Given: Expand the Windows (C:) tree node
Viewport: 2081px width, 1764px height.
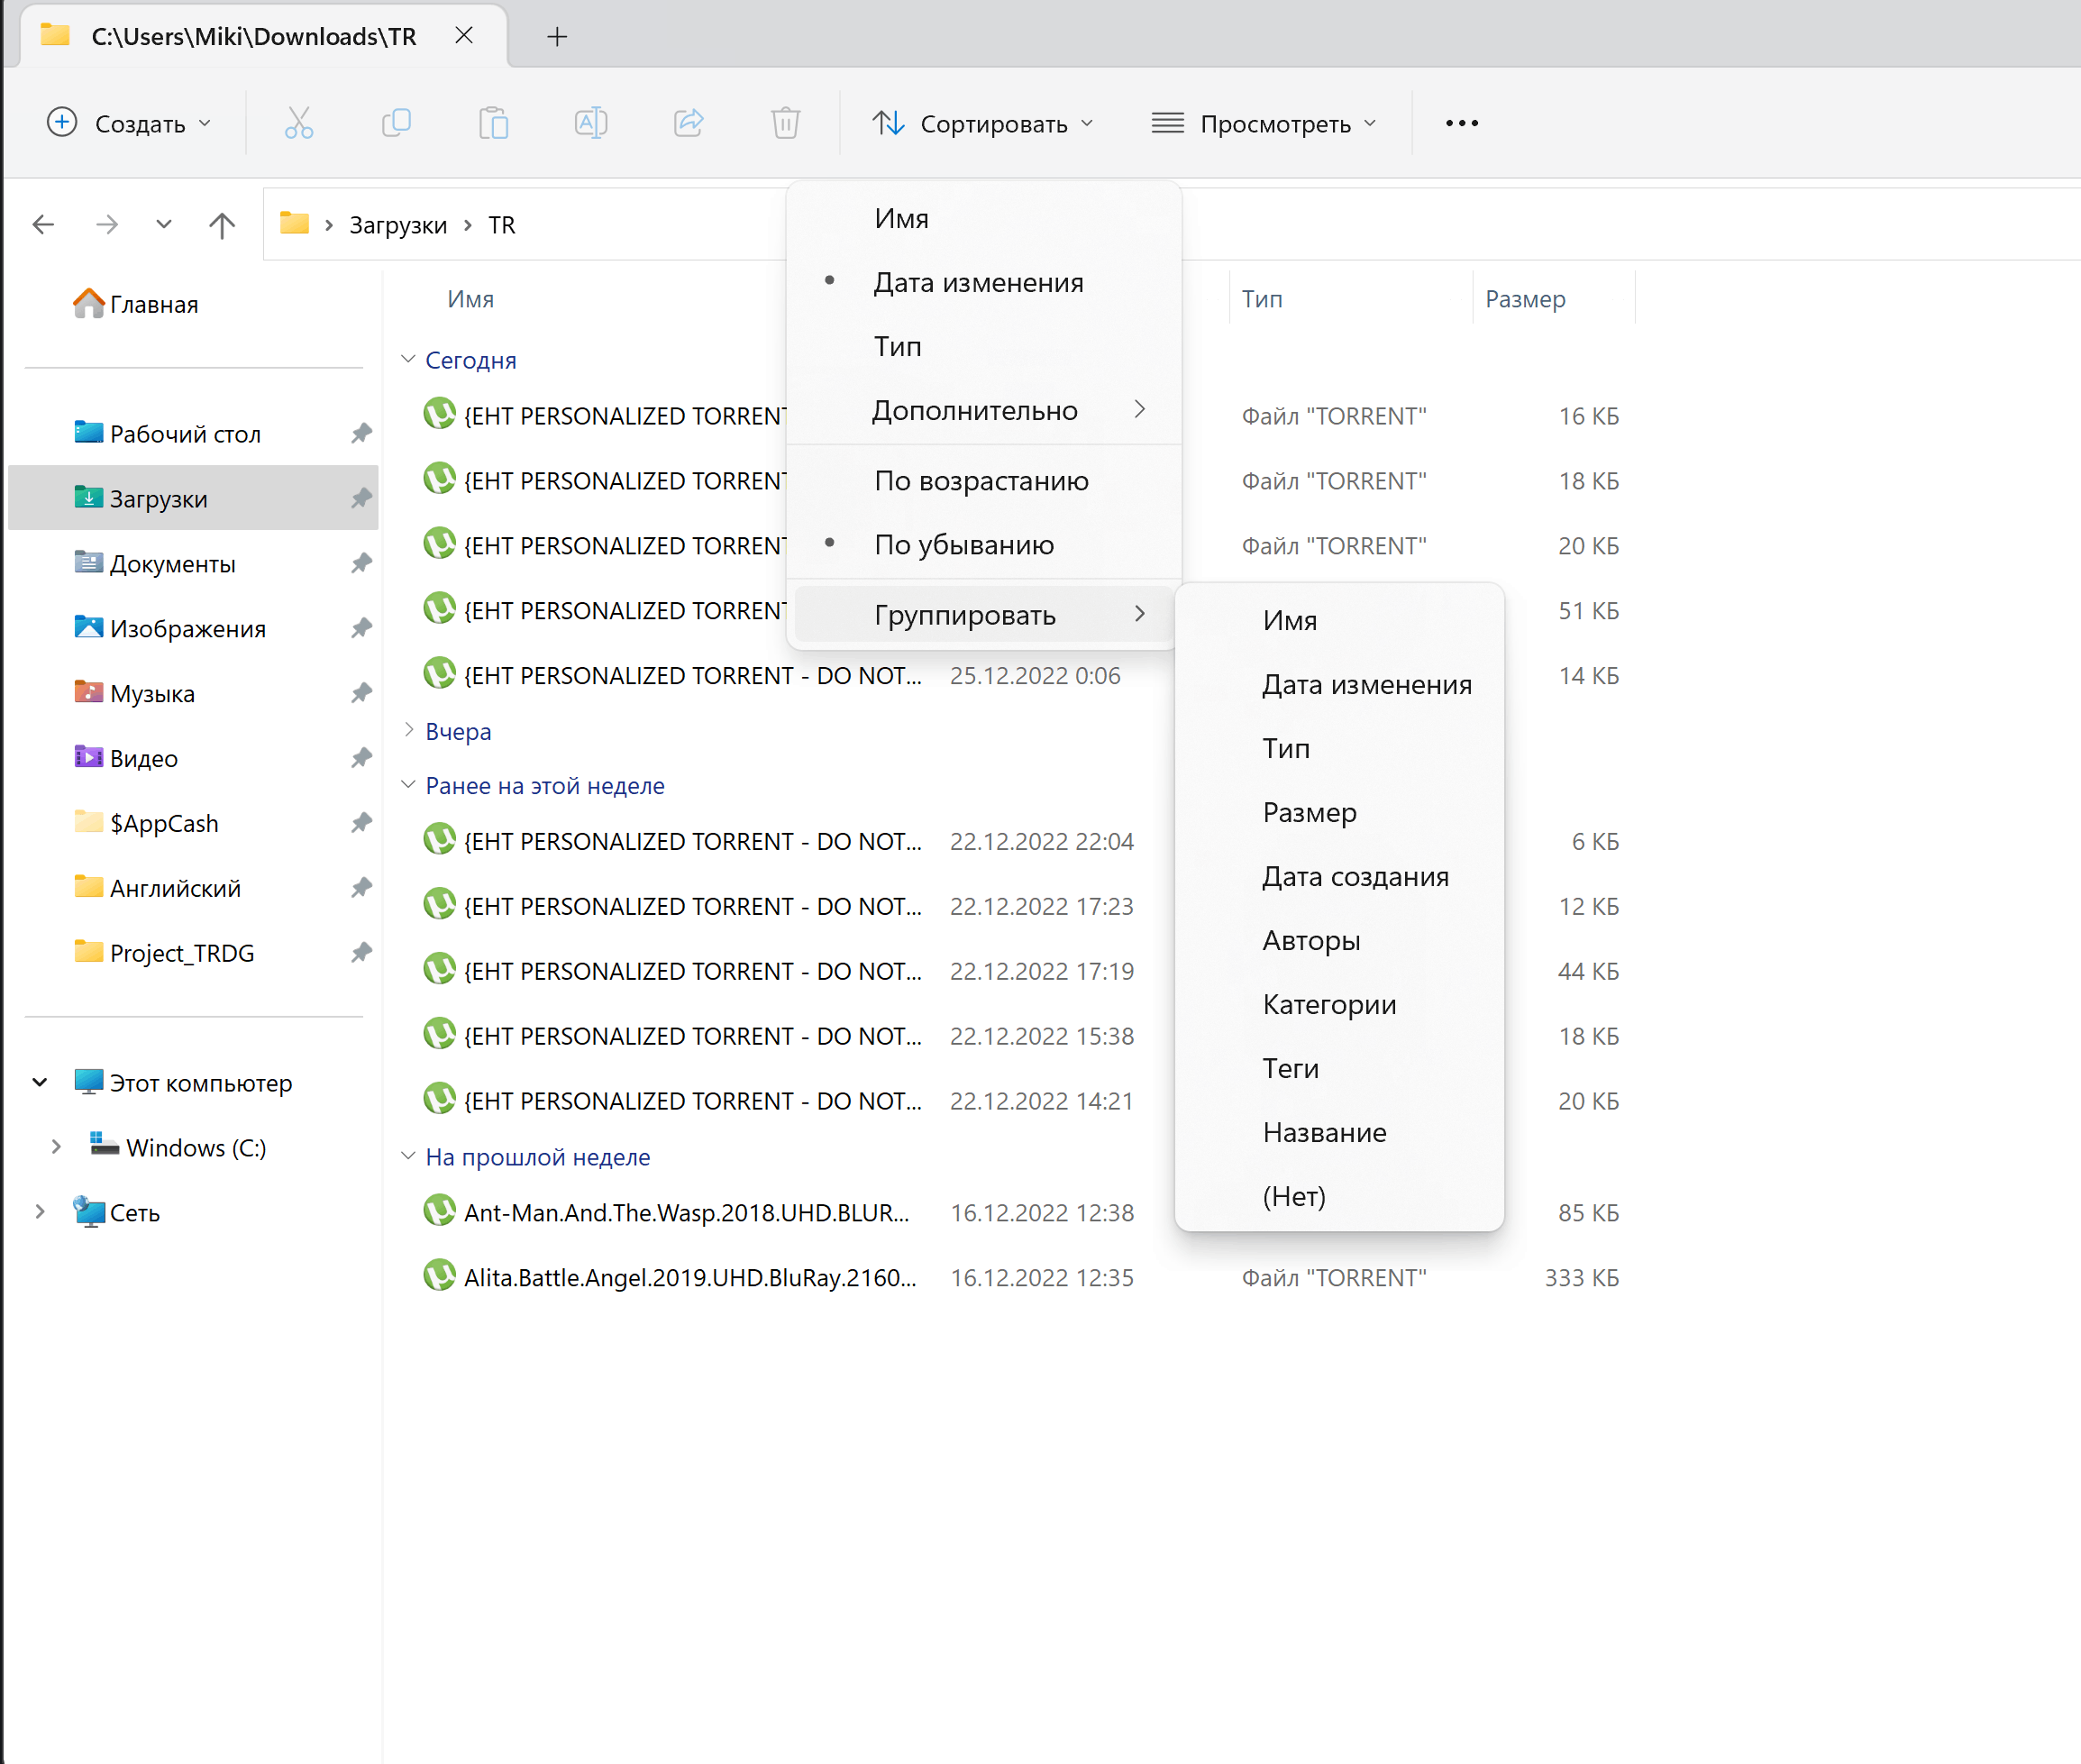Looking at the screenshot, I should 56,1147.
